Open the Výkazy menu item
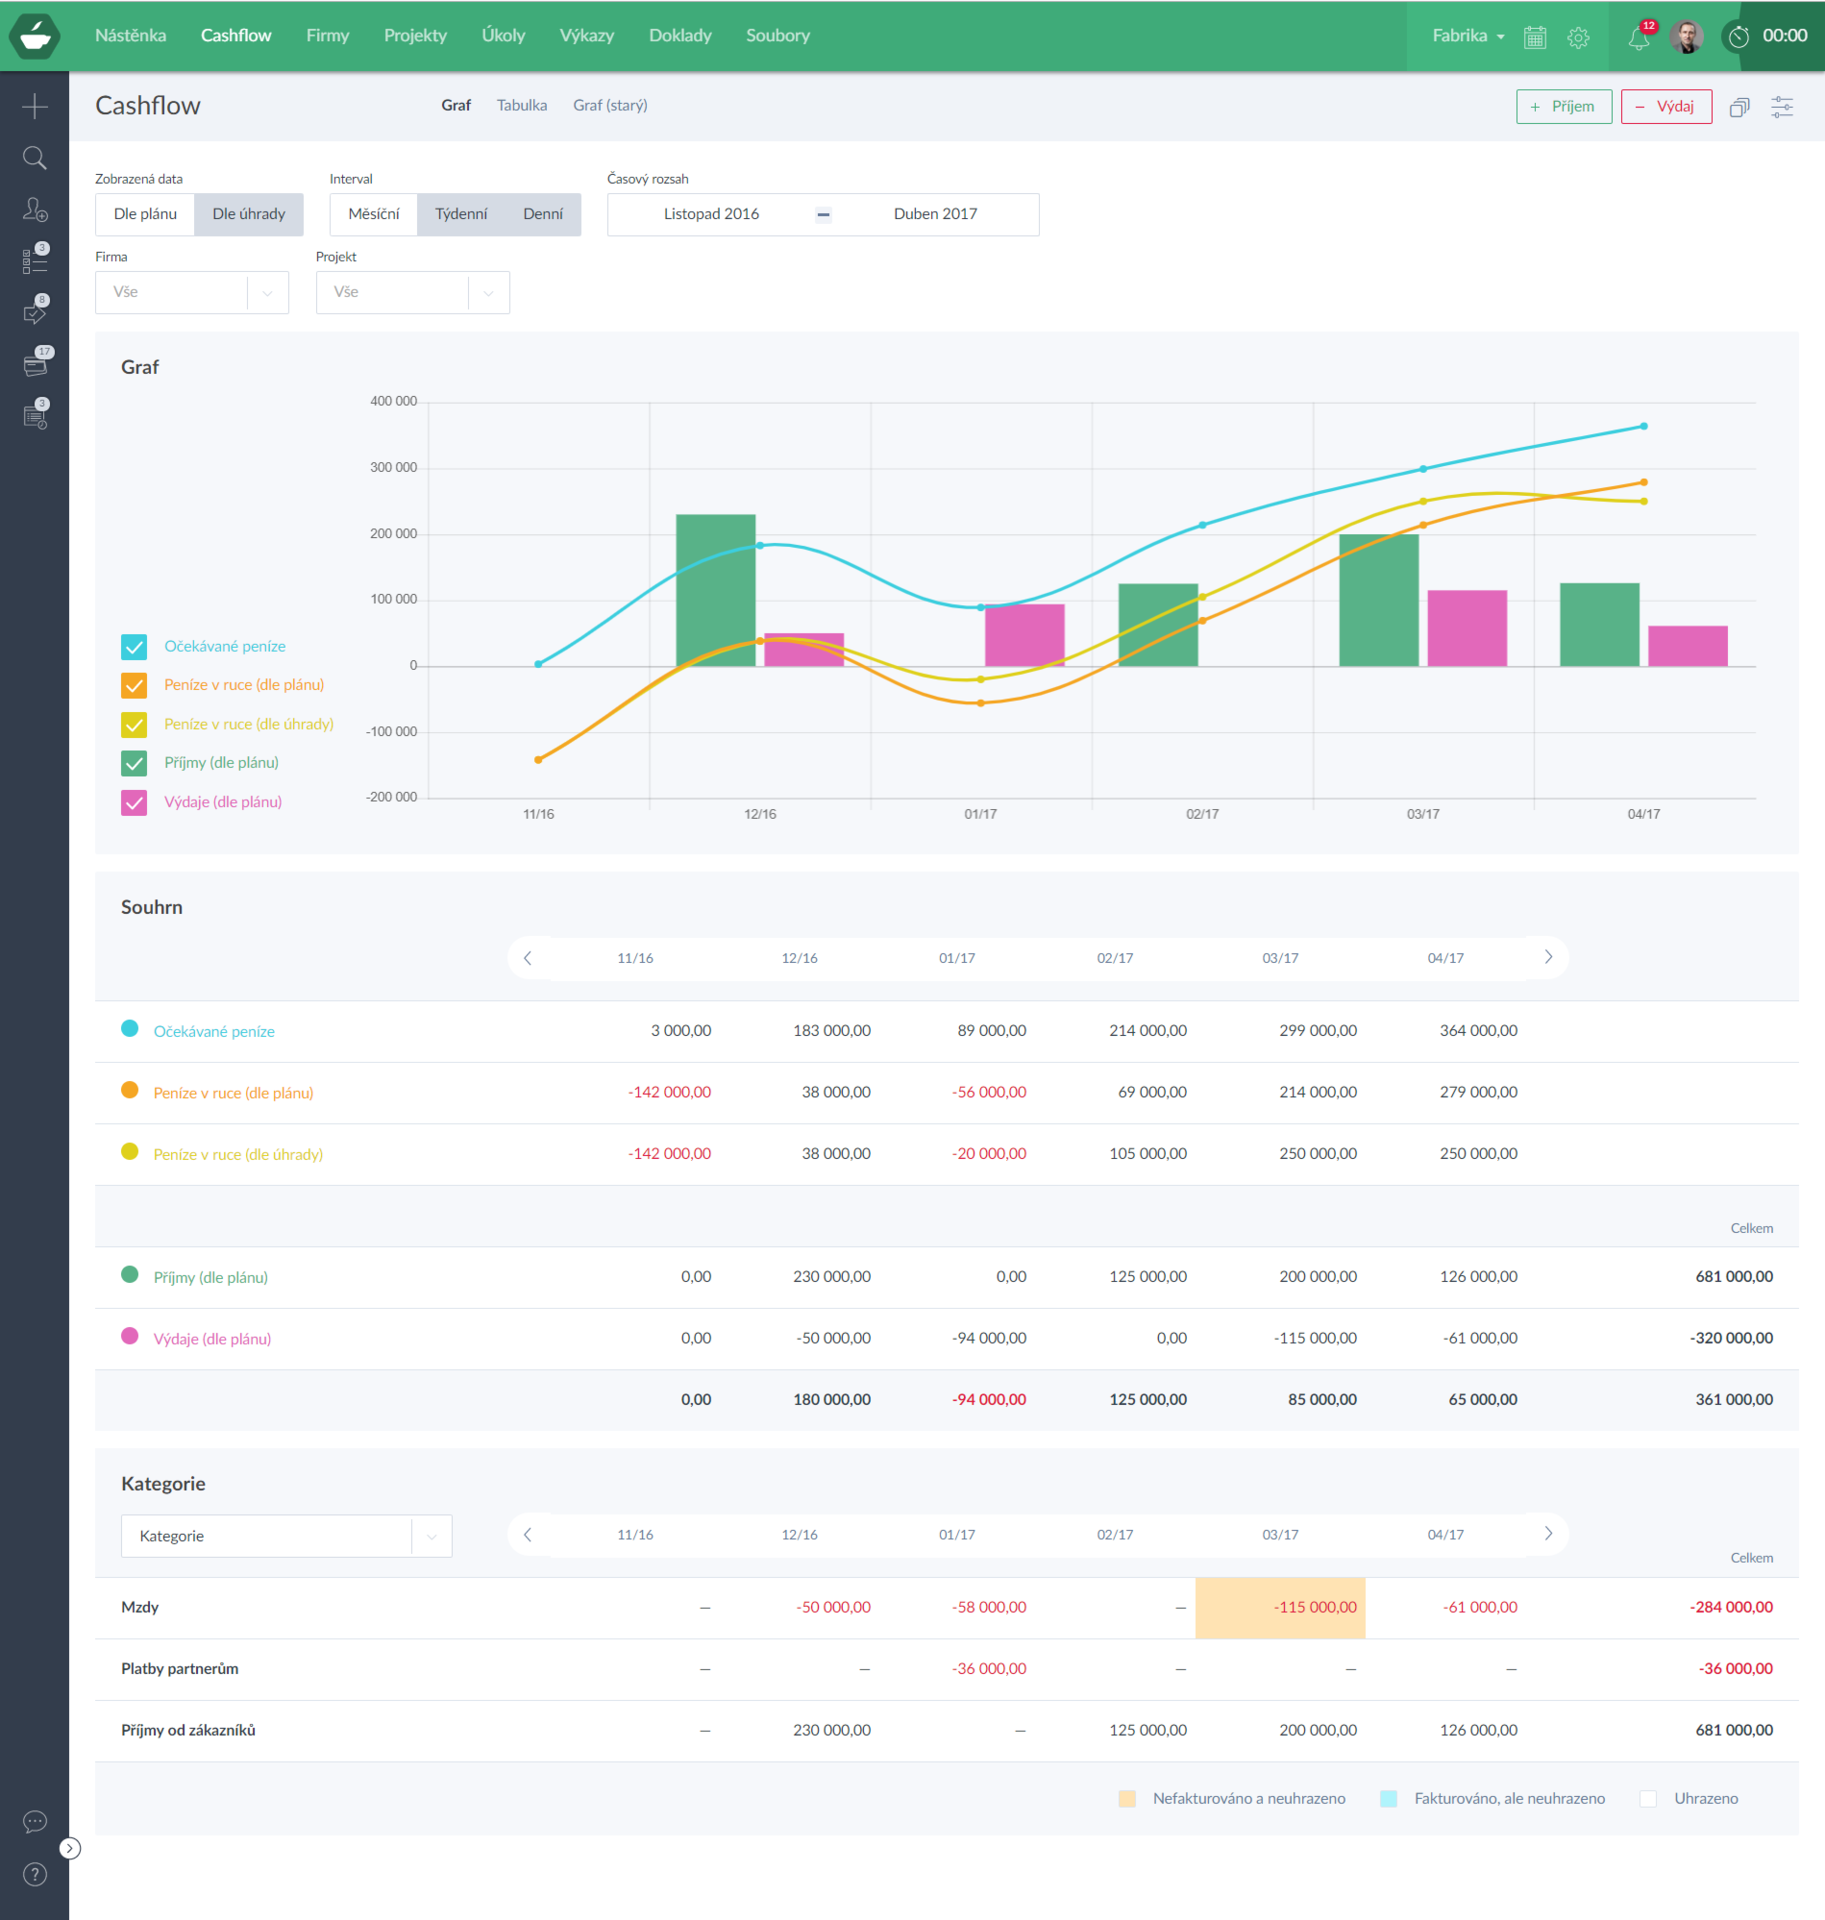The image size is (1825, 1920). [586, 36]
